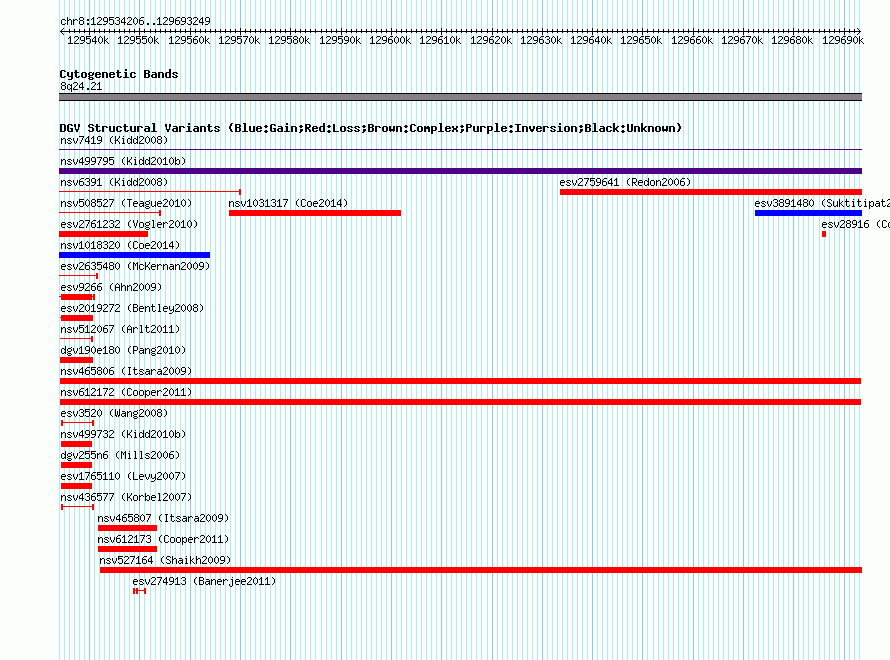This screenshot has width=890, height=660.
Task: Select the nsv1031317 (Coe2014) label
Action: pyautogui.click(x=288, y=203)
